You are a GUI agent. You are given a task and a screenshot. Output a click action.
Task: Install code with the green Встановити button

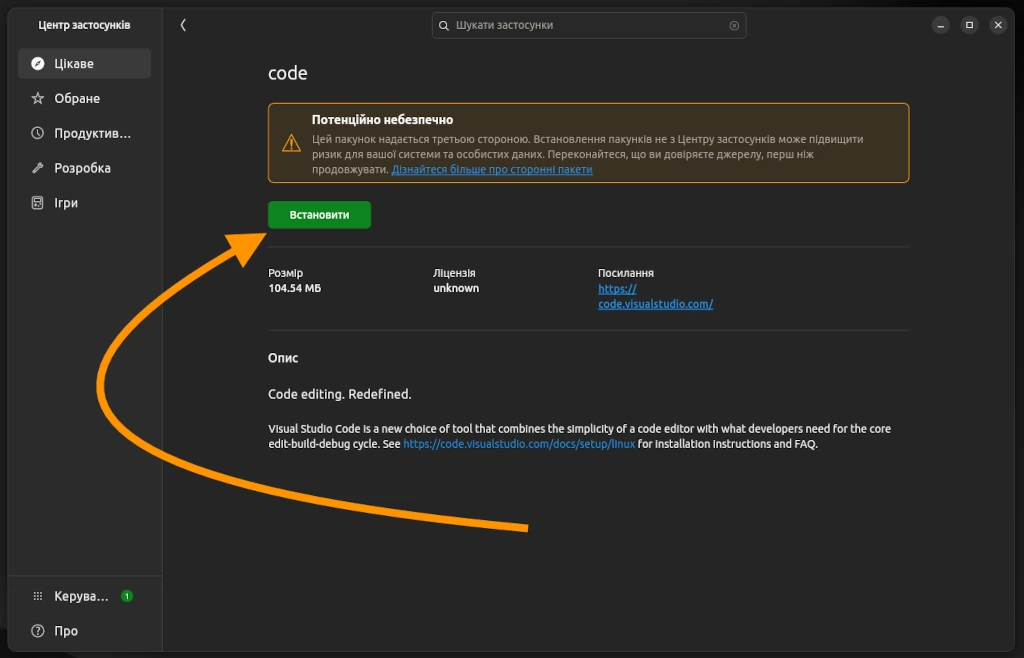pyautogui.click(x=319, y=215)
